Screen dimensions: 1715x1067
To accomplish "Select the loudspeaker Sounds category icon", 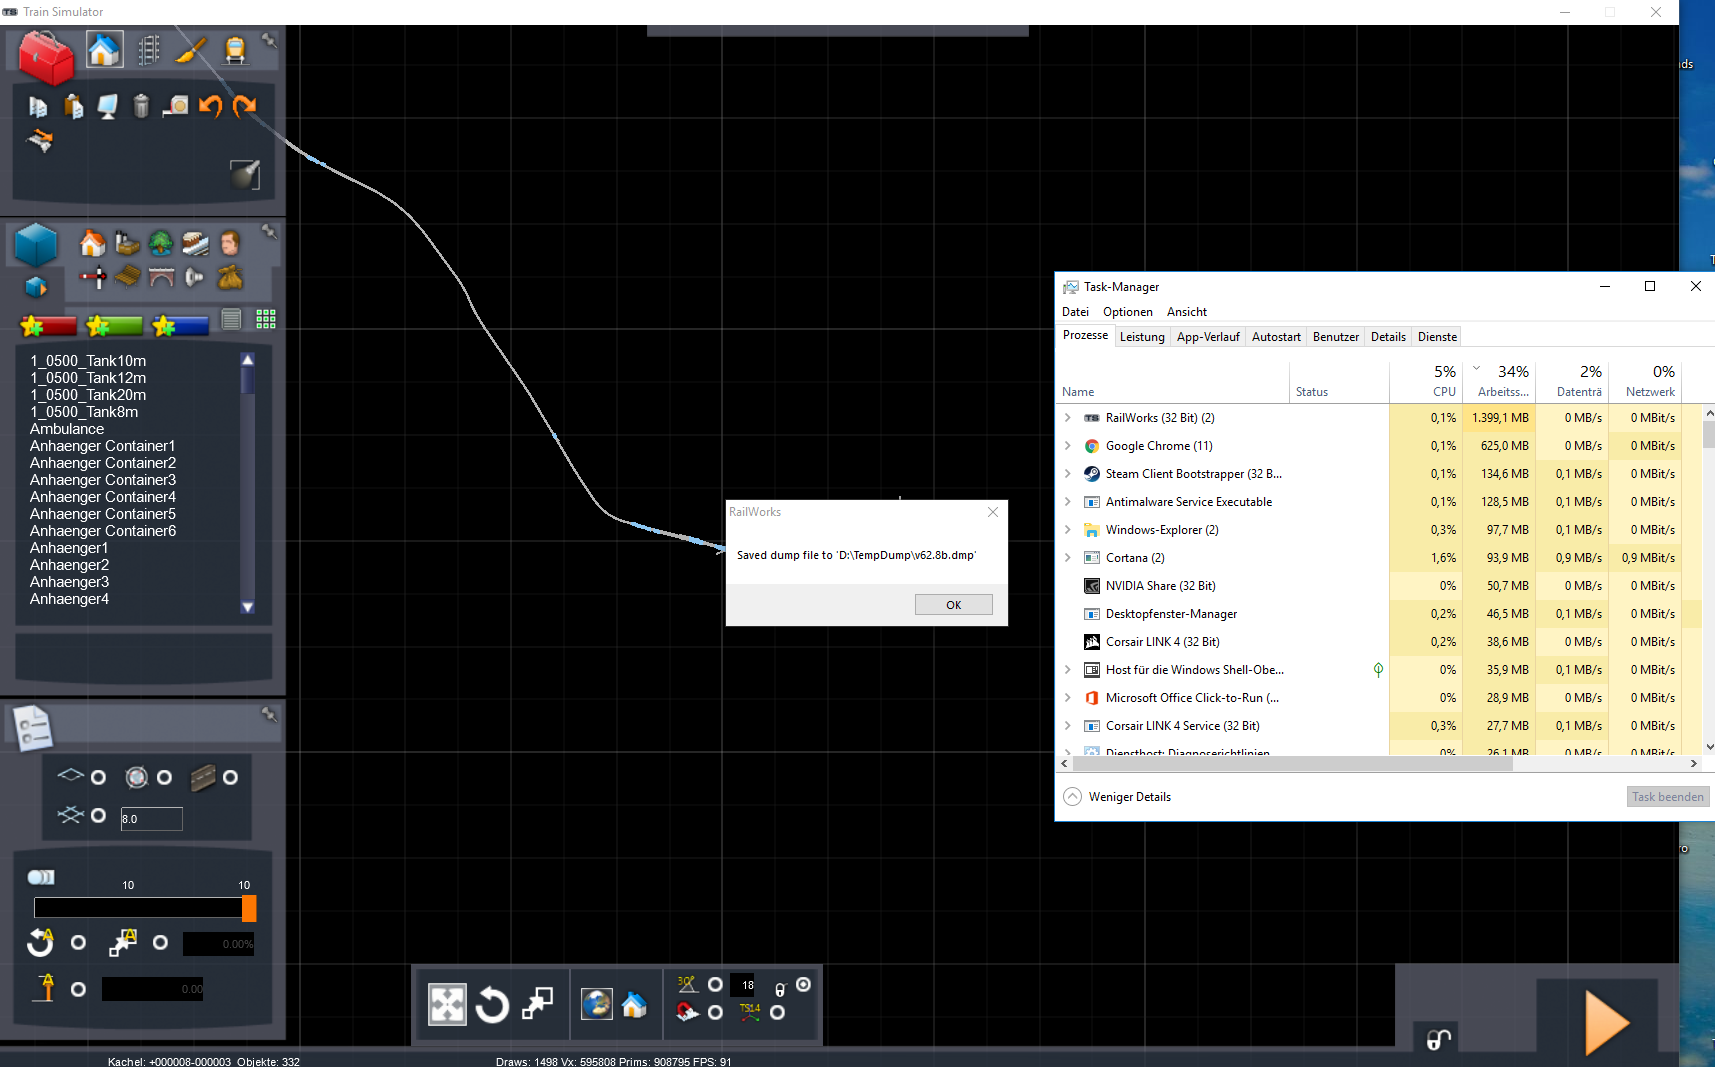I will [195, 277].
